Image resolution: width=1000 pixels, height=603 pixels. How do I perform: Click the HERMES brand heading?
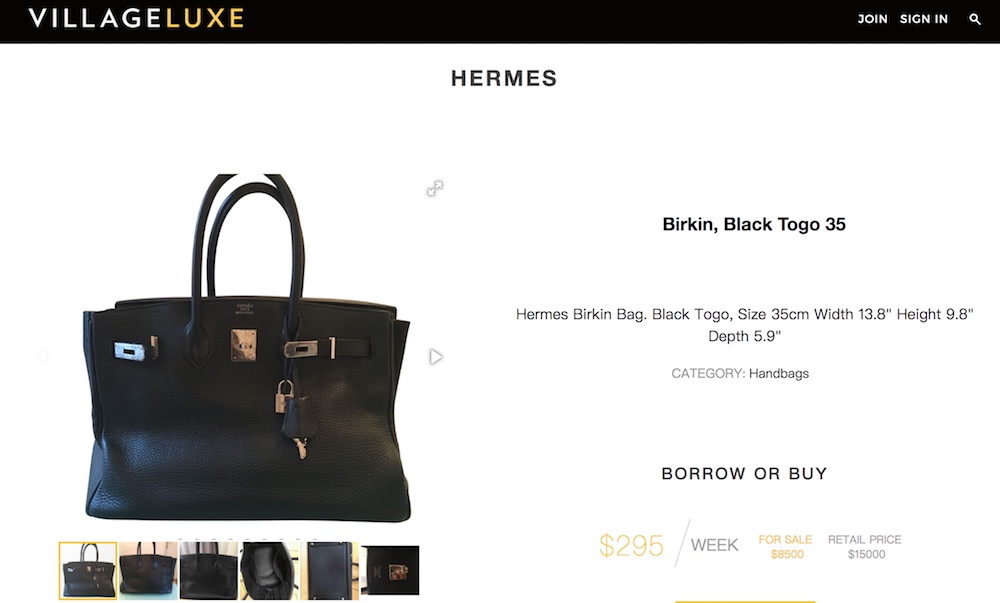click(504, 78)
